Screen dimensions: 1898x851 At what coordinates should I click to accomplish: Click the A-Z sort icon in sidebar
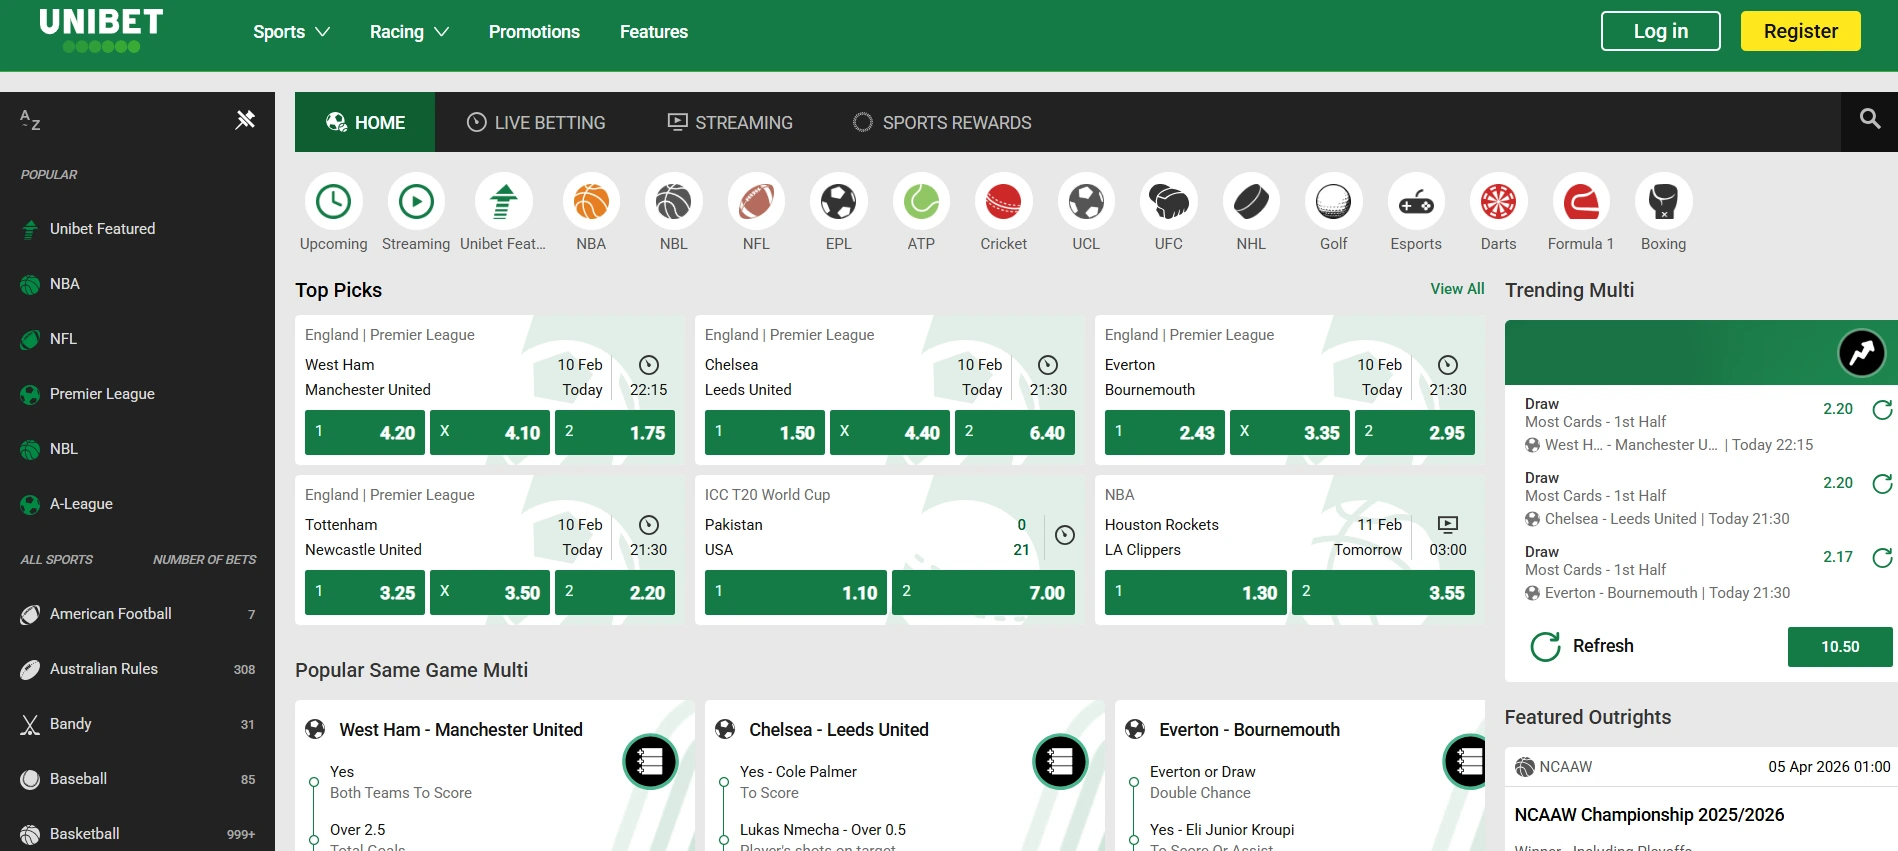tap(30, 121)
